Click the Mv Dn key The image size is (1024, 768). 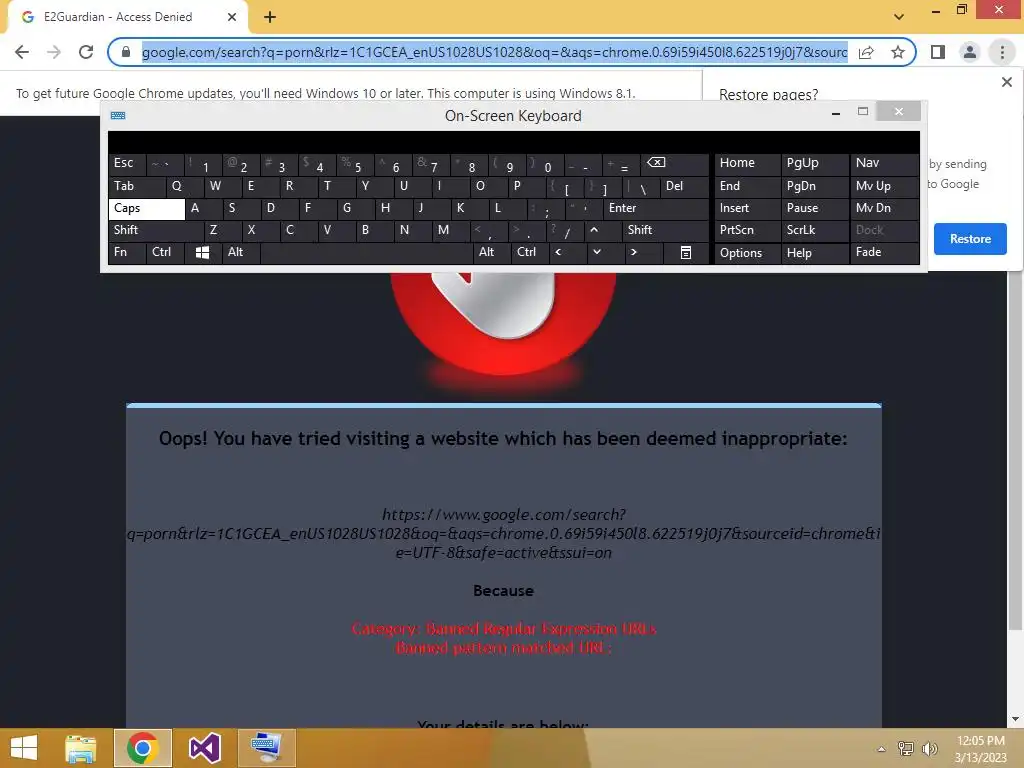[x=884, y=208]
